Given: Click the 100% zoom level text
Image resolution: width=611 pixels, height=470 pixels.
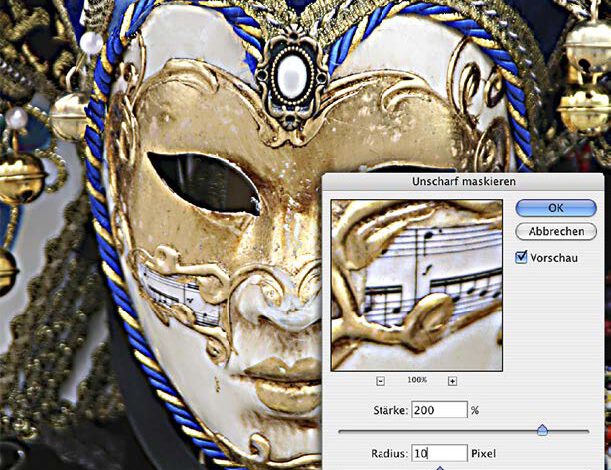Looking at the screenshot, I should [x=417, y=380].
